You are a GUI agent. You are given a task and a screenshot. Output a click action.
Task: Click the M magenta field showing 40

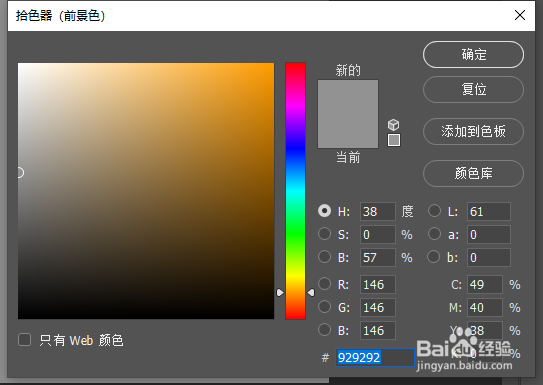485,307
